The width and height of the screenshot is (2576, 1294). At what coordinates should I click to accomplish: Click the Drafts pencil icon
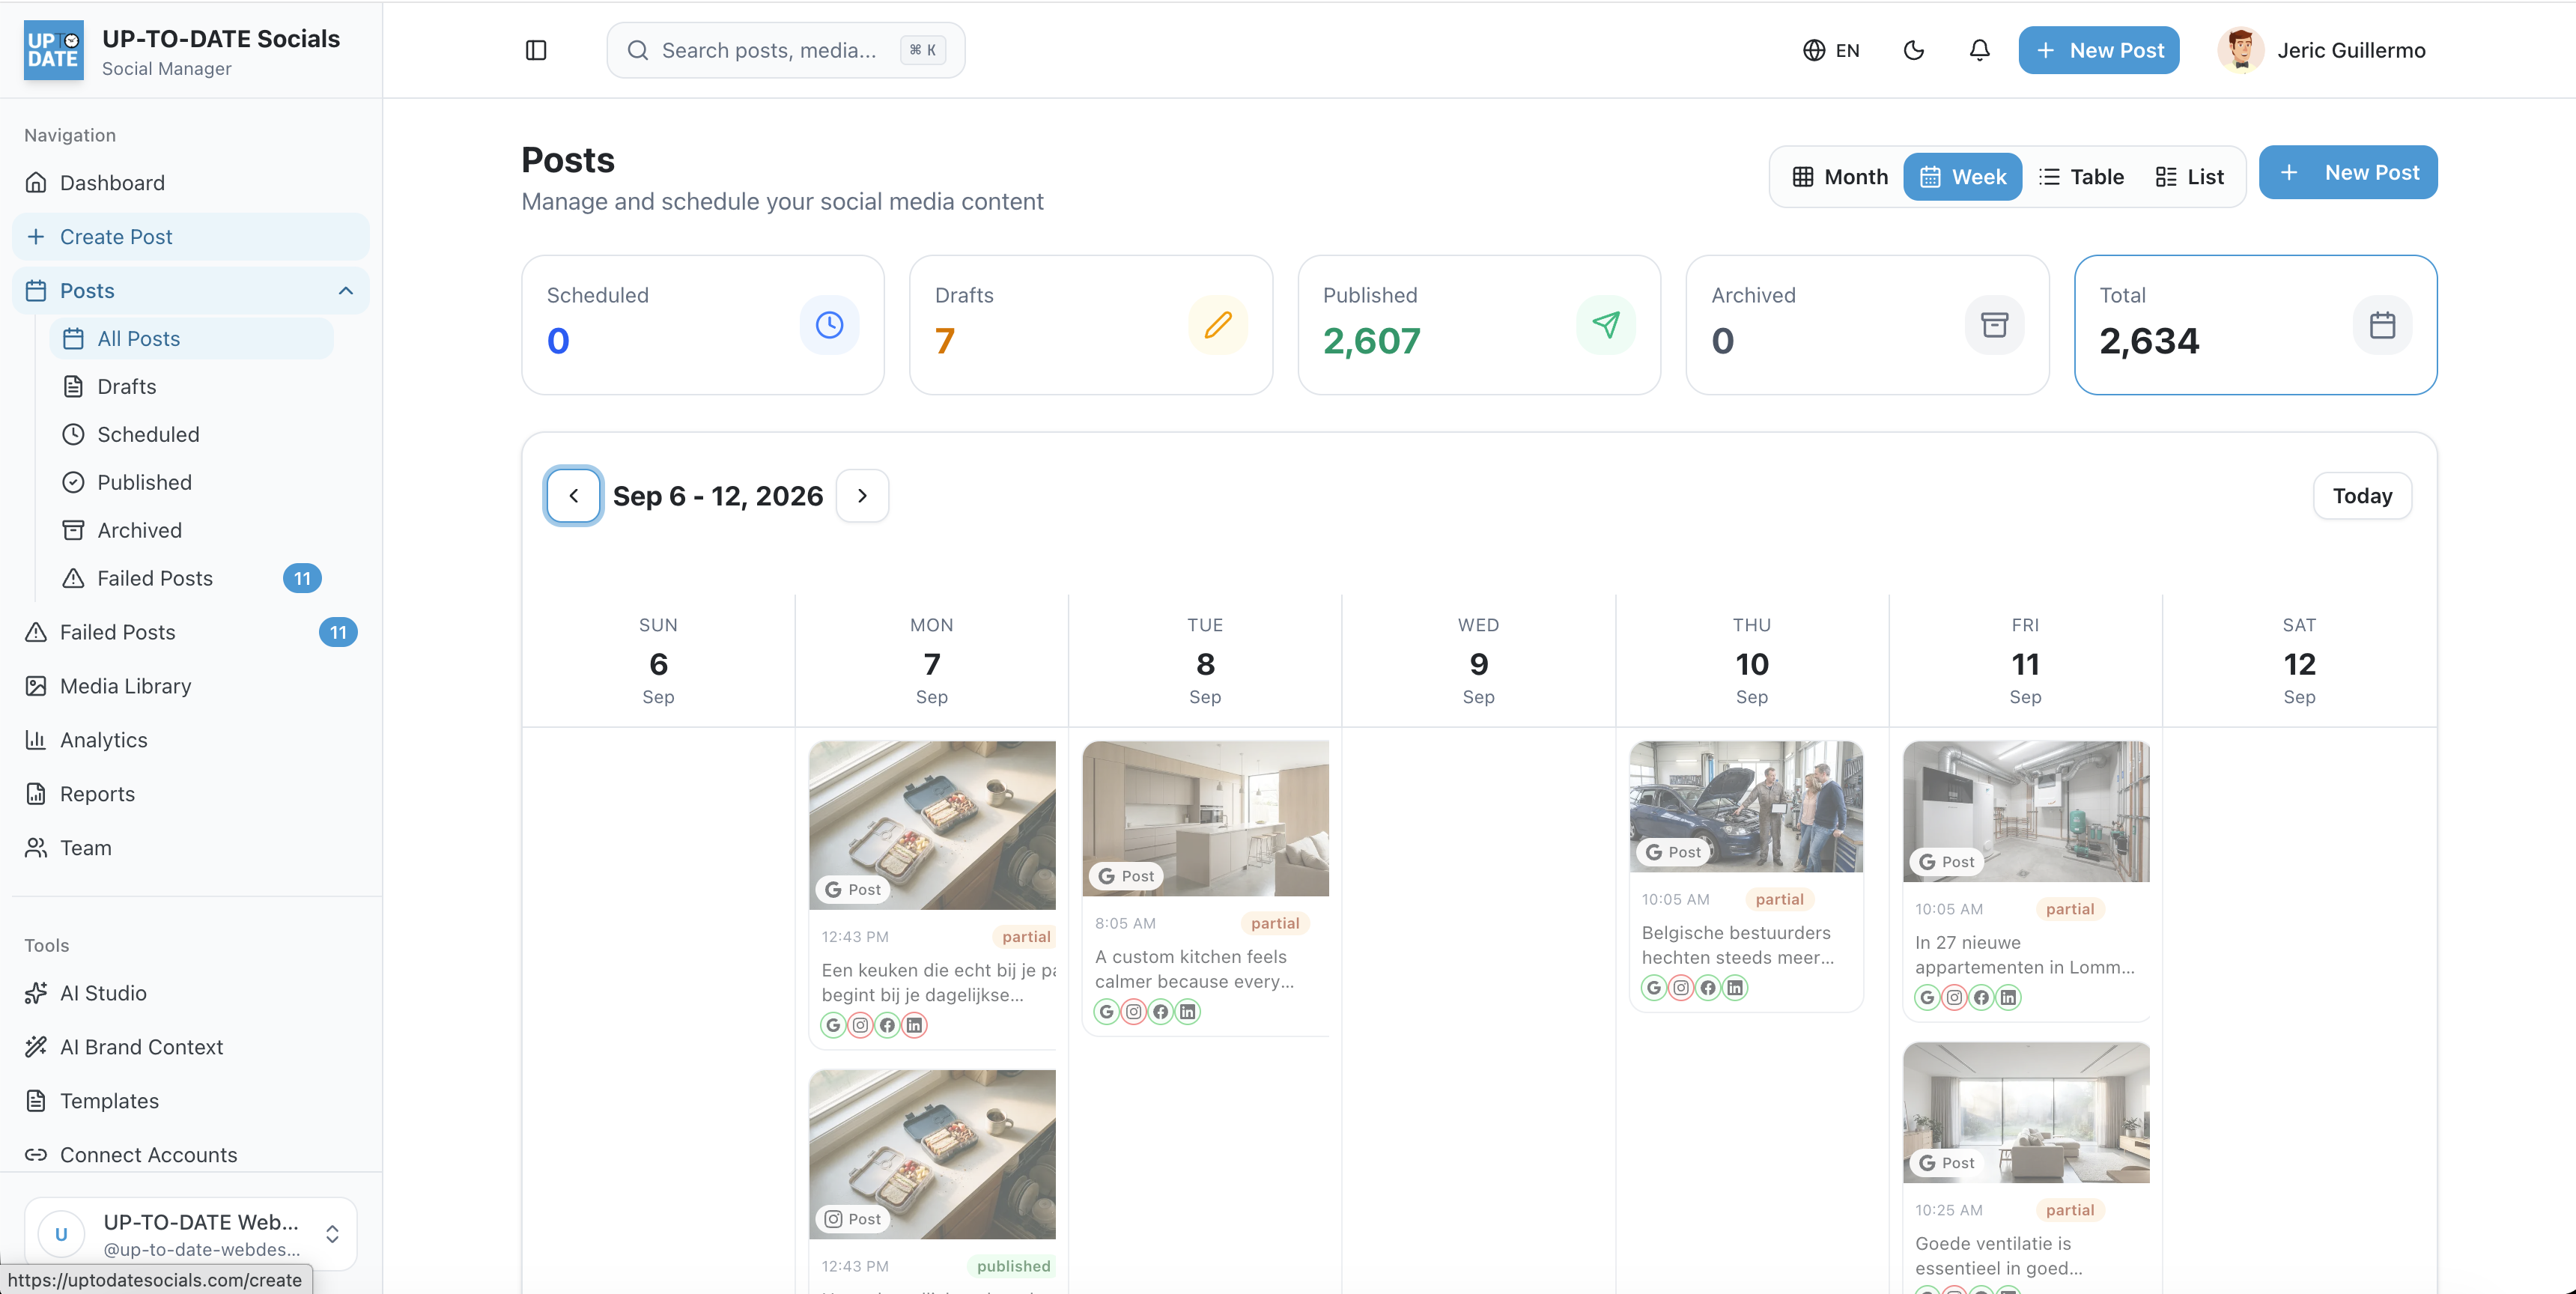[x=1217, y=325]
